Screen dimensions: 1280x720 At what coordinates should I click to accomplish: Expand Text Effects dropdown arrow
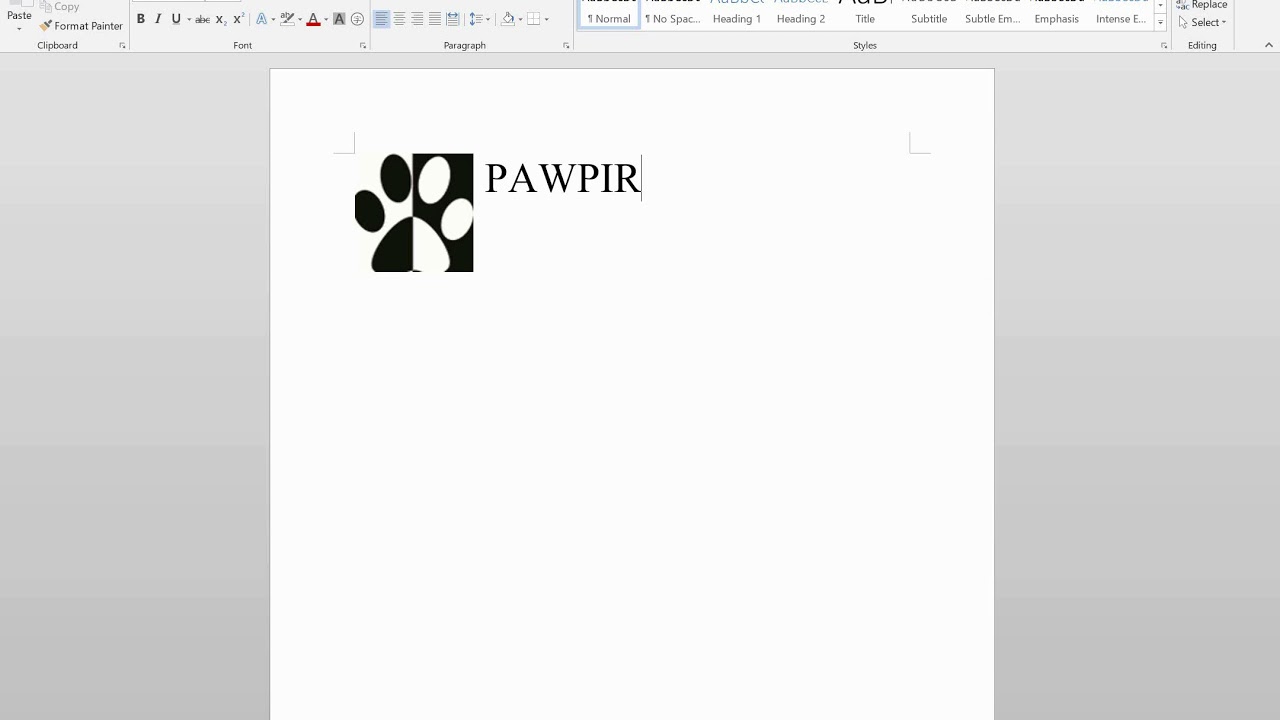[273, 19]
